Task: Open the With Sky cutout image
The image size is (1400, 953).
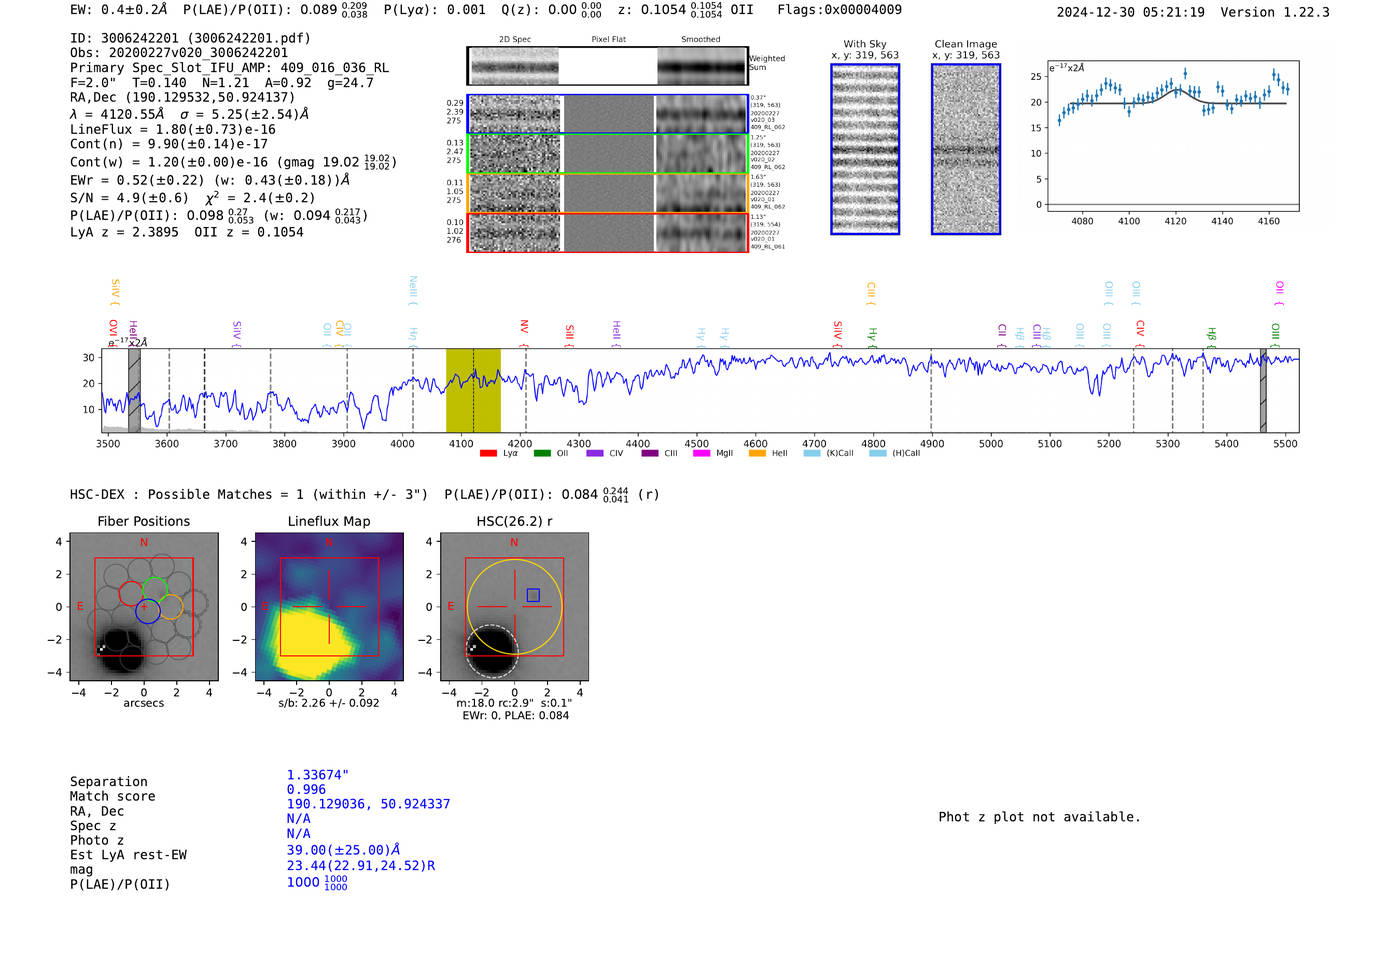Action: point(865,149)
